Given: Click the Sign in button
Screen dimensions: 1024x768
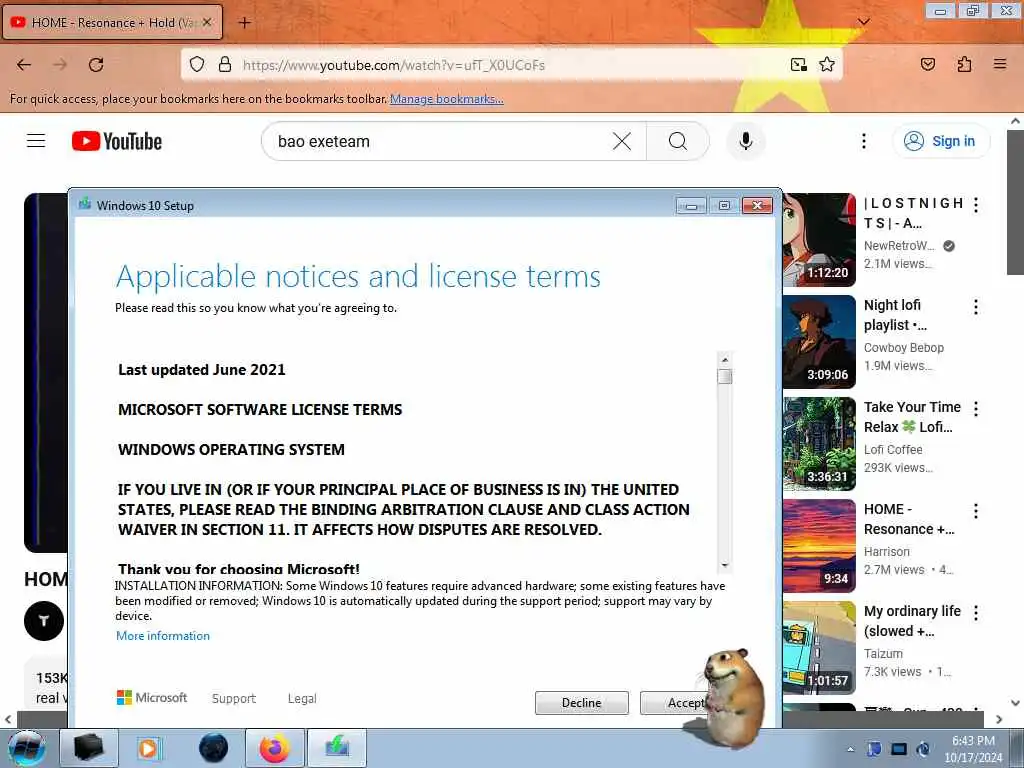Looking at the screenshot, I should 941,141.
